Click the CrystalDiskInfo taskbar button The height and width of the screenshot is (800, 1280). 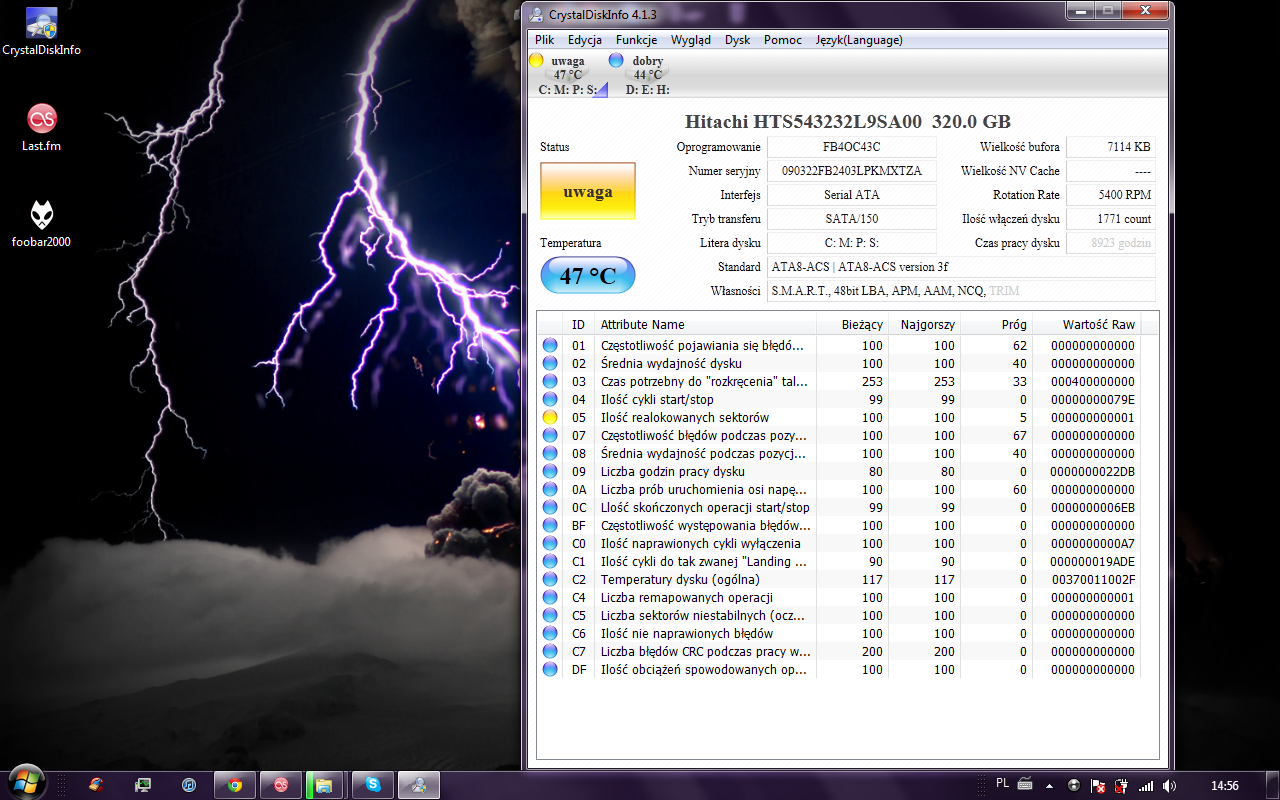tap(419, 785)
